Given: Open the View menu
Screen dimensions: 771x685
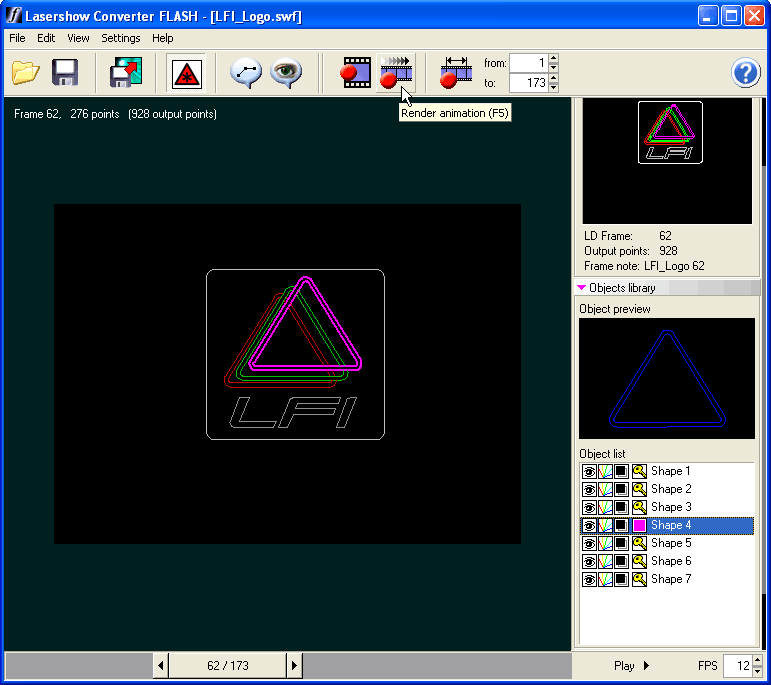Looking at the screenshot, I should [78, 38].
